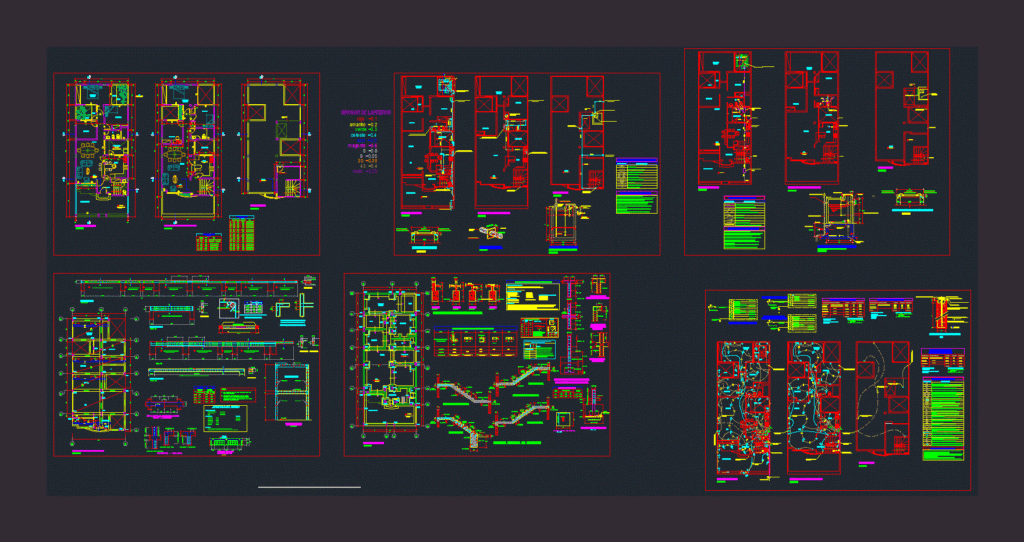Click the upper staircase section detail

[525, 379]
